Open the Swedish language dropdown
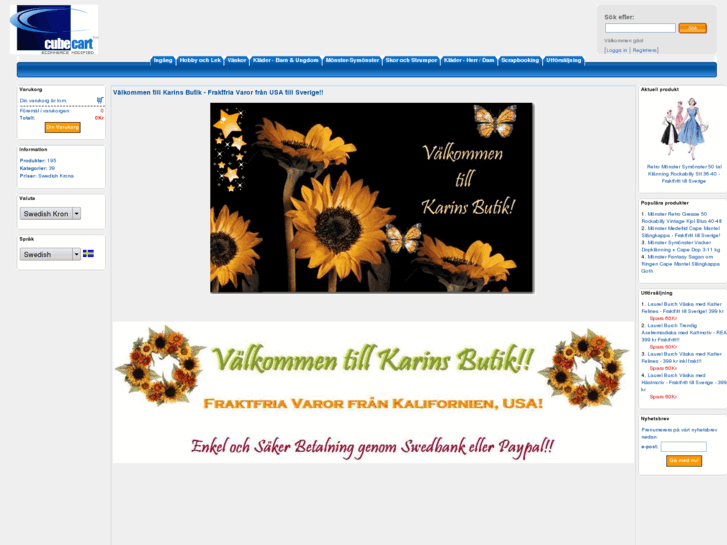 click(x=50, y=254)
